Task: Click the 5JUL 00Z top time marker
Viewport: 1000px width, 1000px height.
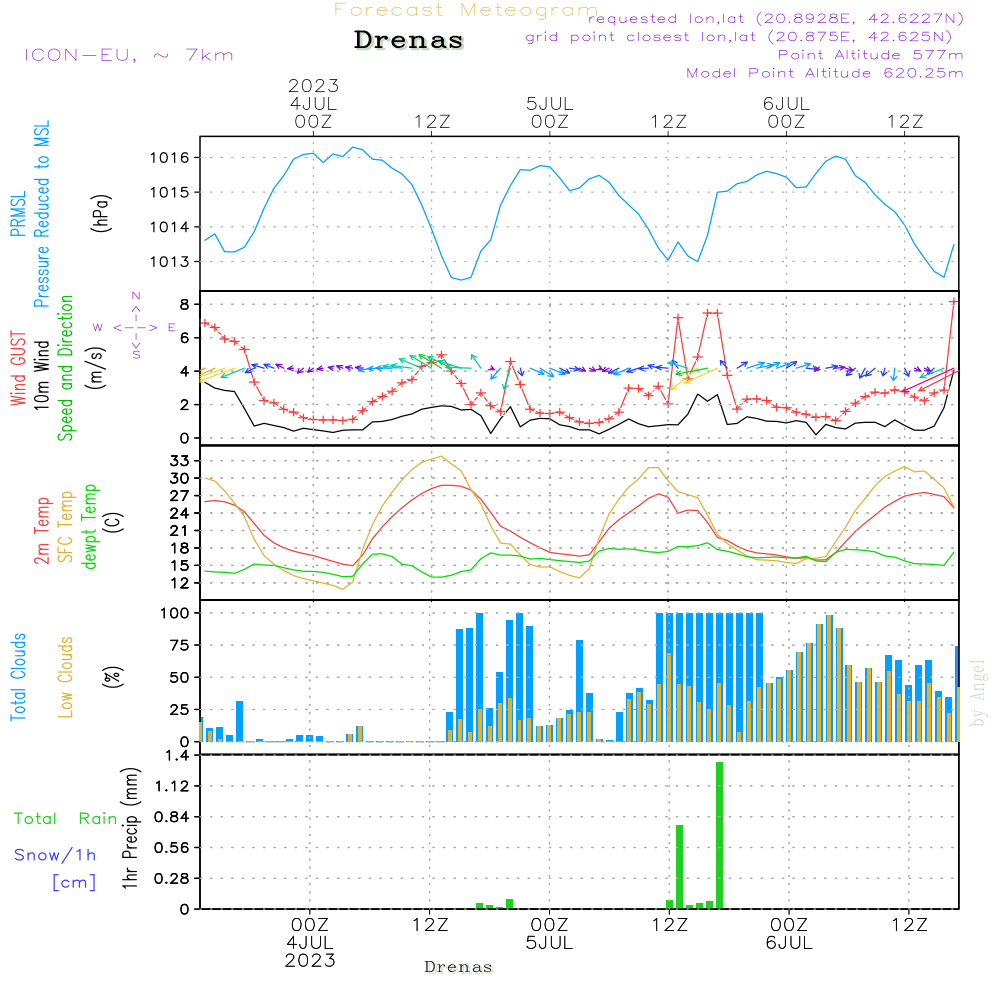Action: pyautogui.click(x=549, y=112)
